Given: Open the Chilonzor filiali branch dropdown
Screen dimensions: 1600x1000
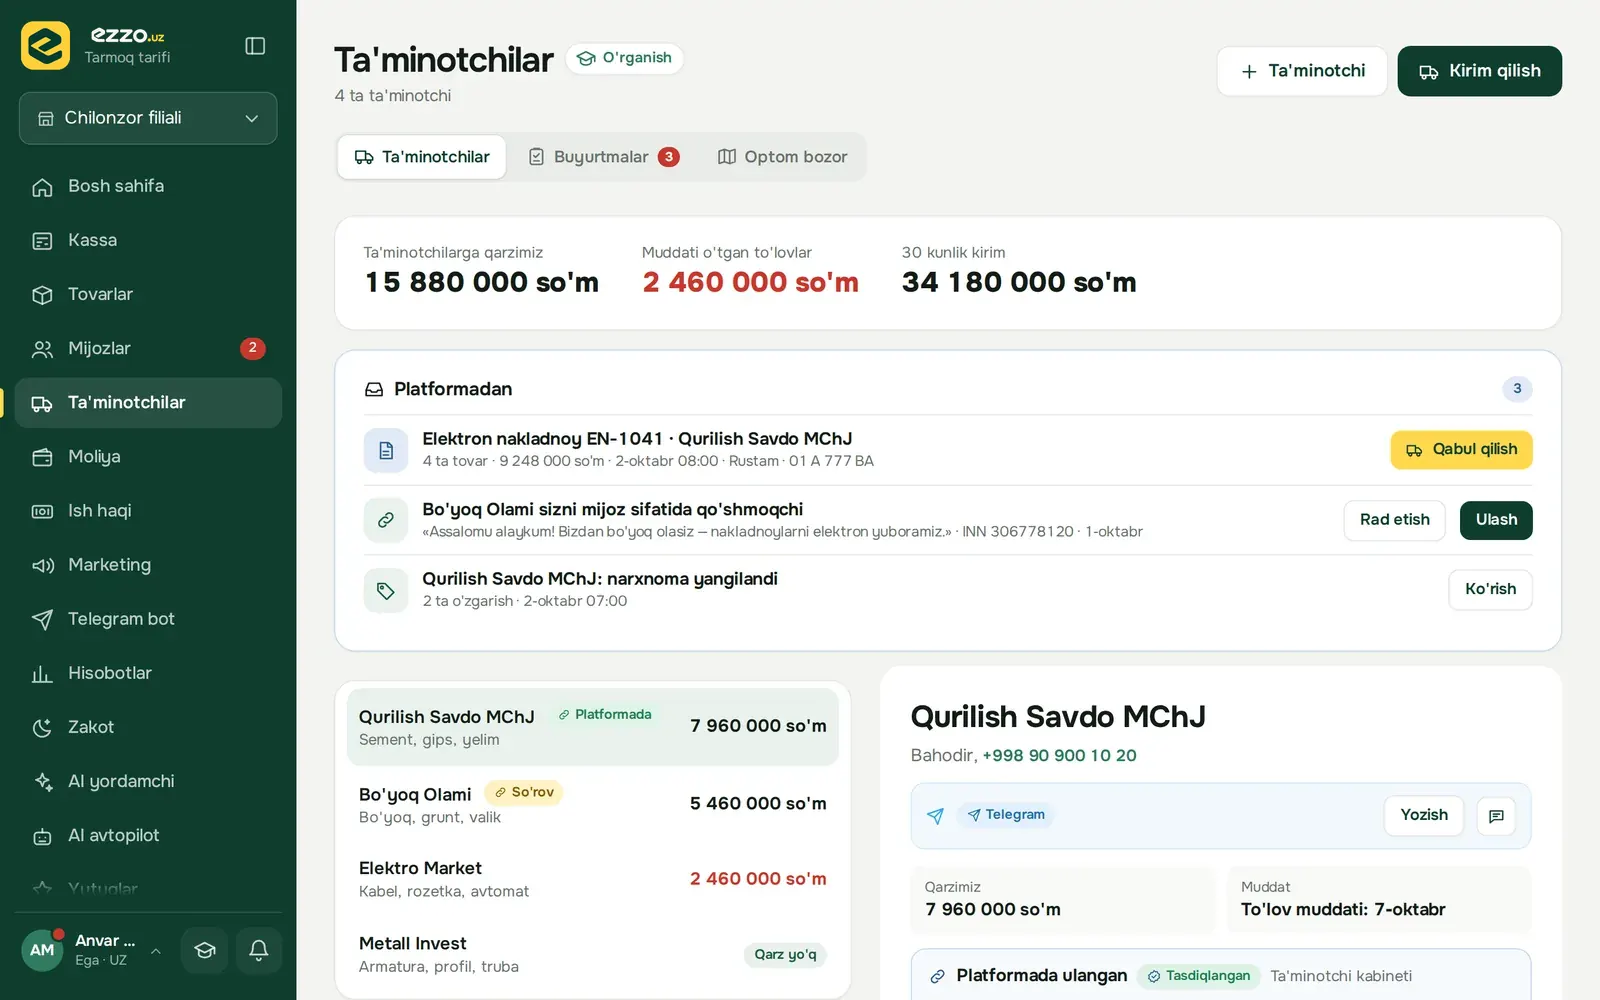Looking at the screenshot, I should [x=148, y=118].
